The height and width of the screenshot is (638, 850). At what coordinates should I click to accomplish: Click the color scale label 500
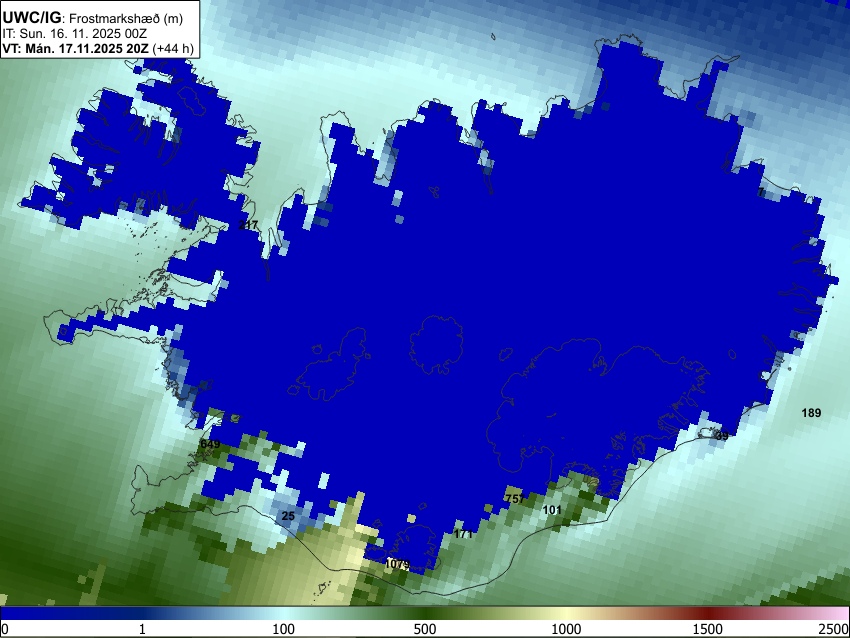point(425,629)
